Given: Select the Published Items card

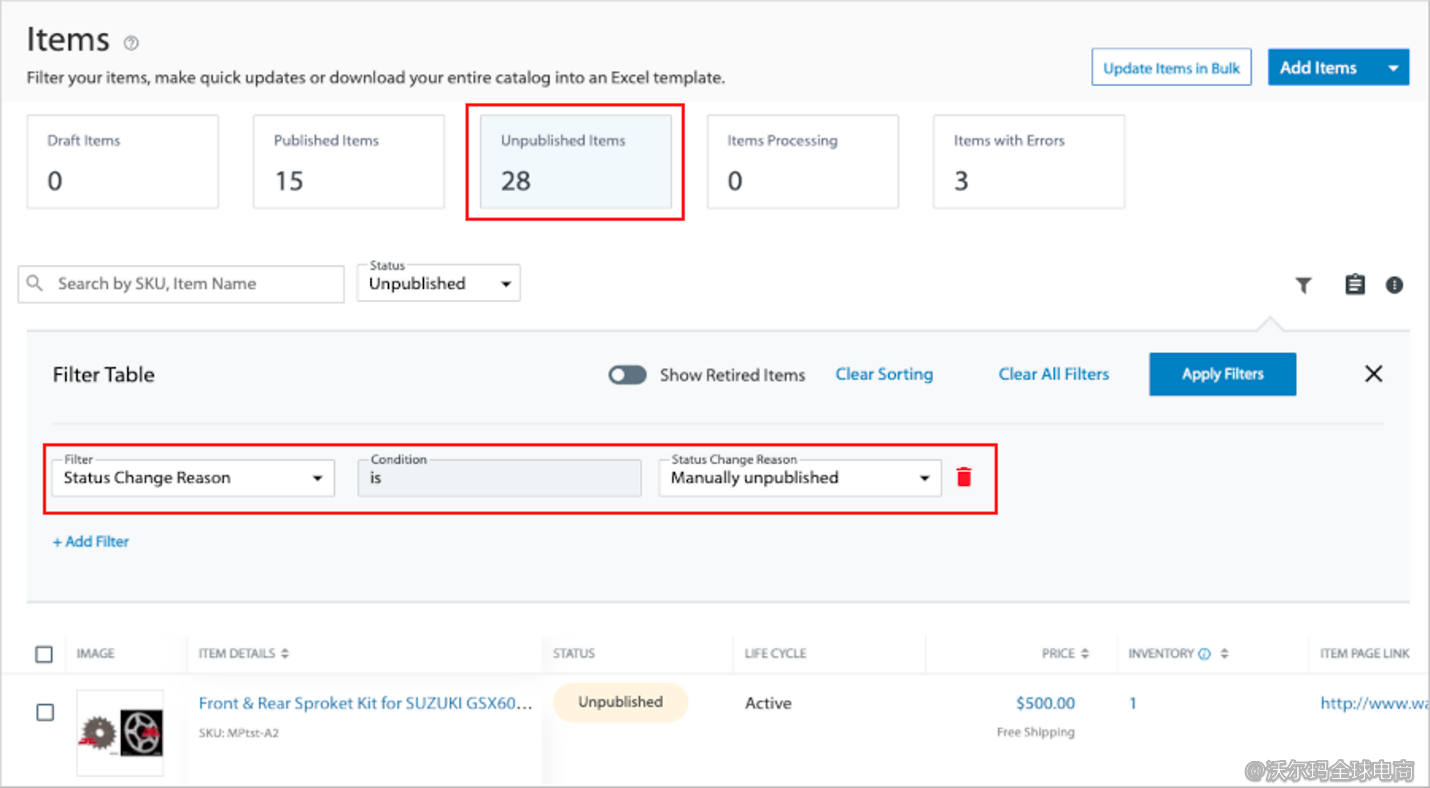Looking at the screenshot, I should tap(348, 162).
